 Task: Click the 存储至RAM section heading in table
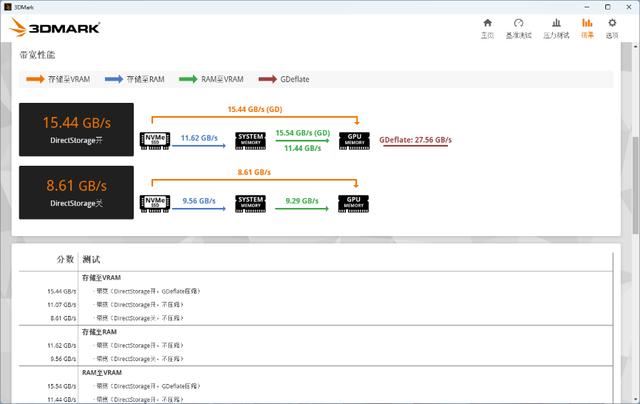99,331
